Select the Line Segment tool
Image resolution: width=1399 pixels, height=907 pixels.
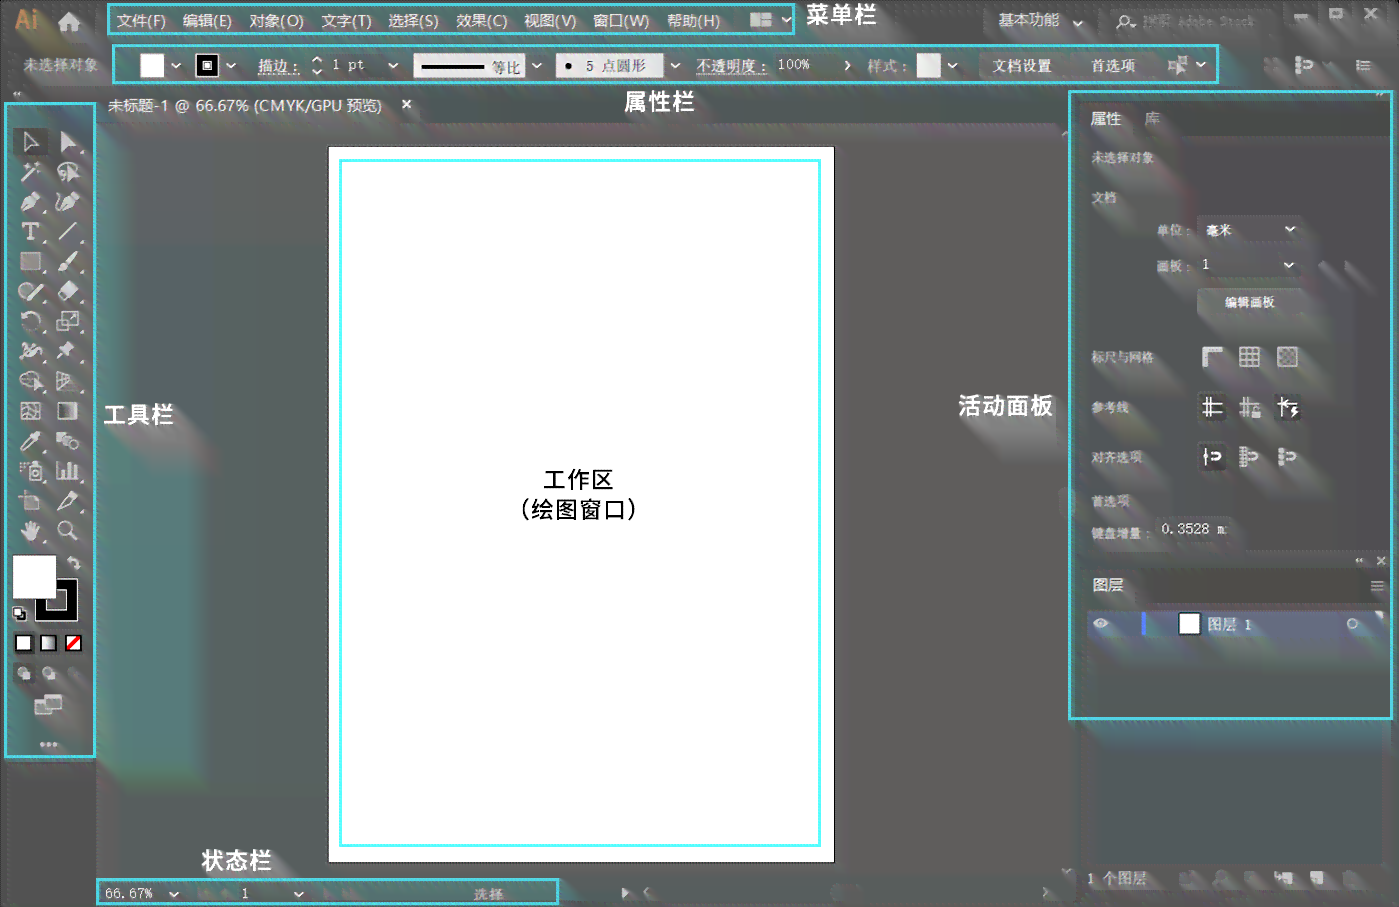[68, 232]
